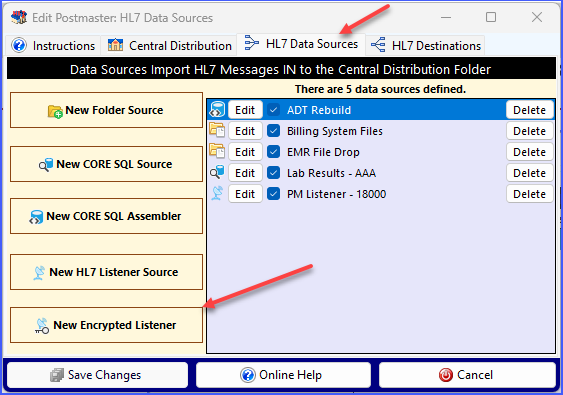Click the HL7 Destinations branching icon
563x395 pixels.
click(x=378, y=45)
